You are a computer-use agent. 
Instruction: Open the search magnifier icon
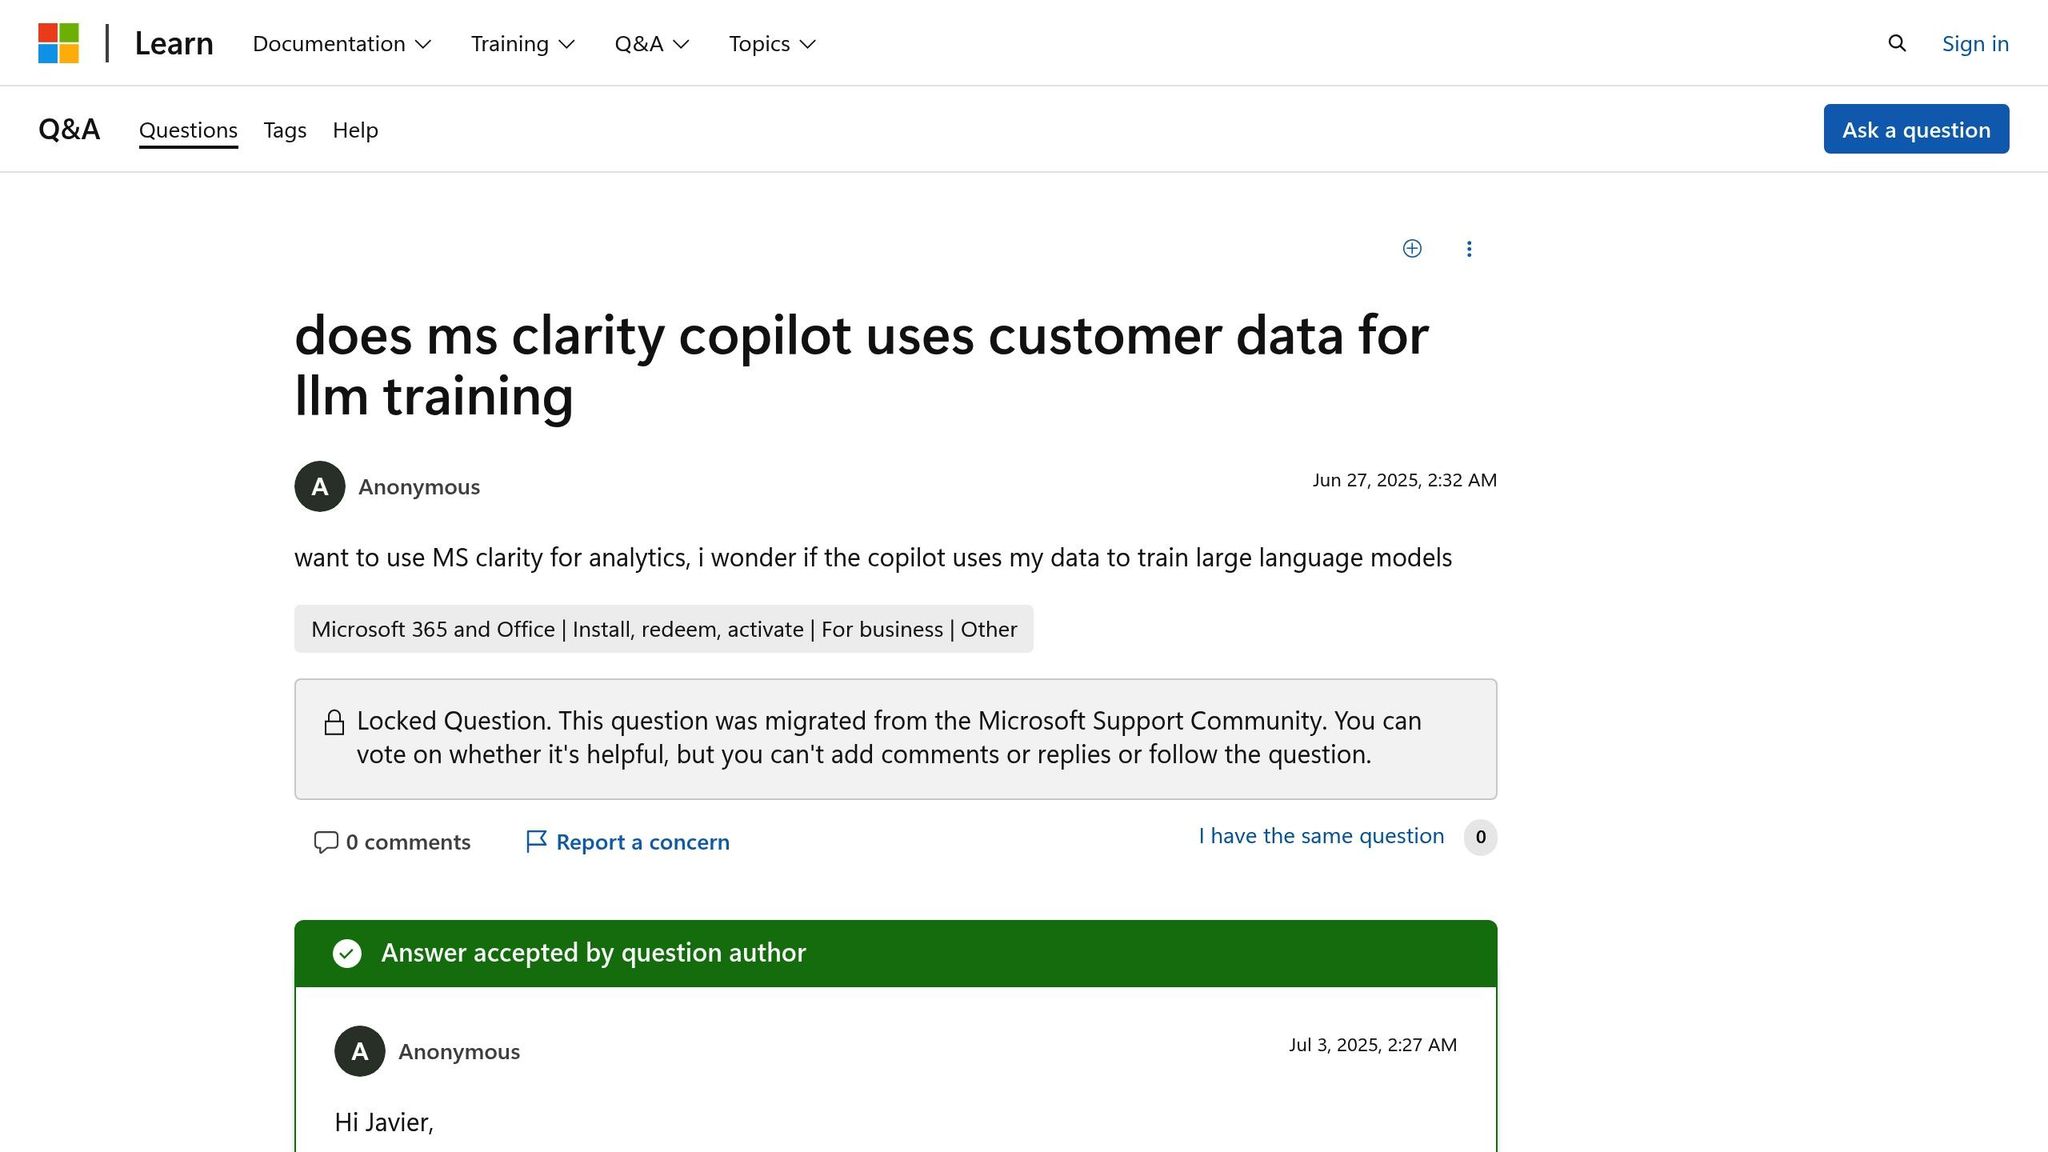[x=1897, y=43]
